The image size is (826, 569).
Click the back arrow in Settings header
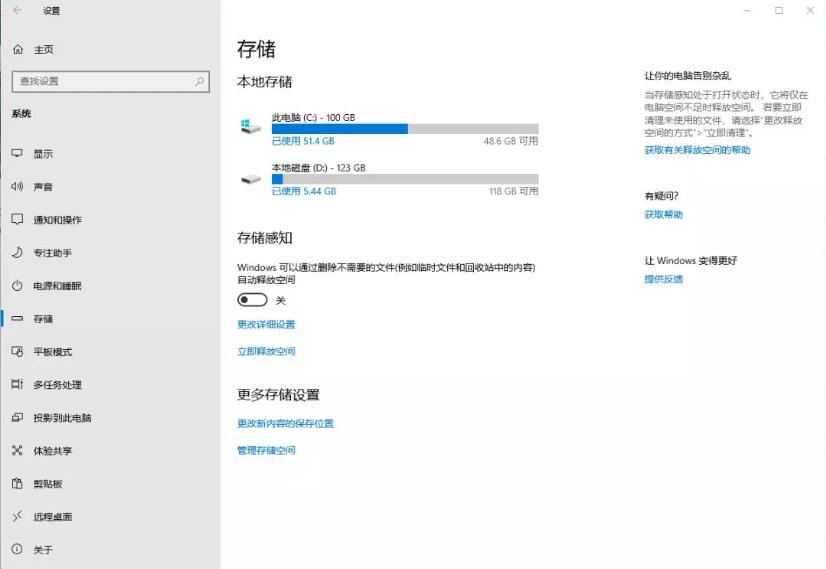point(17,11)
